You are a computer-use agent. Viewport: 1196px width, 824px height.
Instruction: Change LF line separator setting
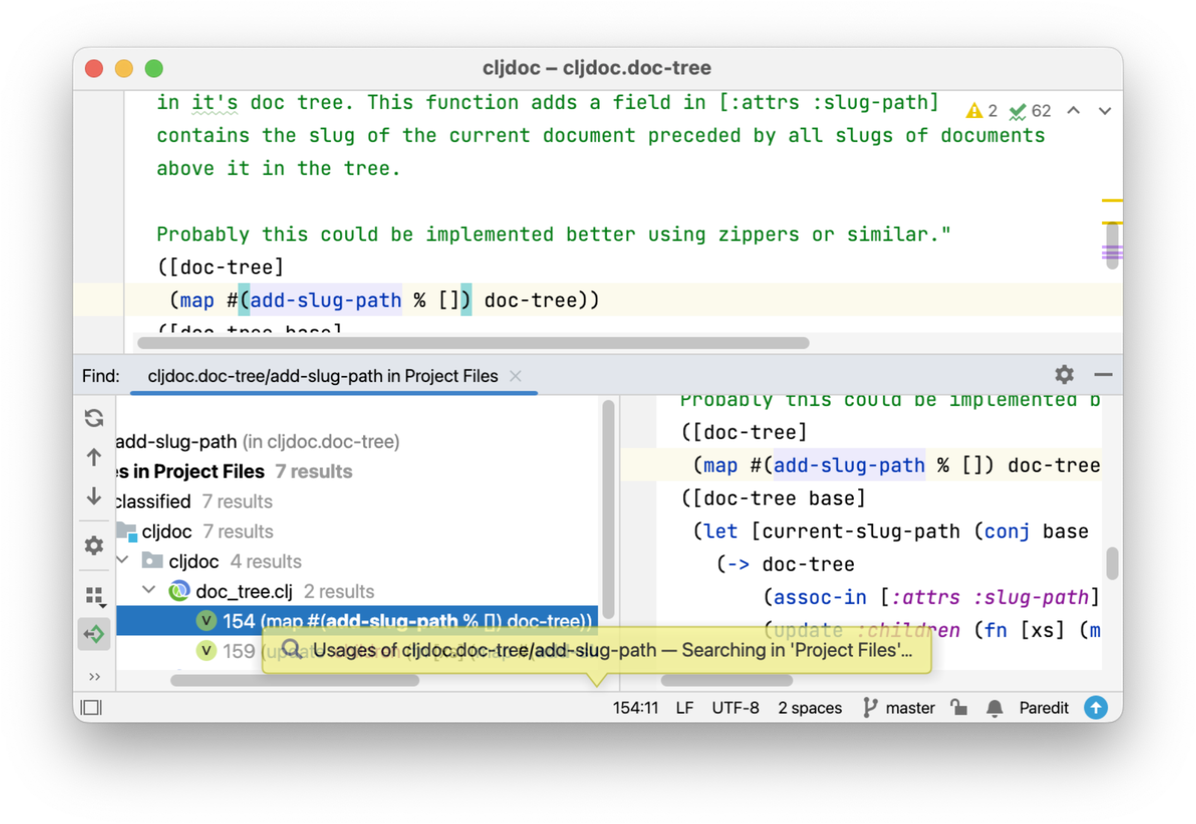[684, 708]
